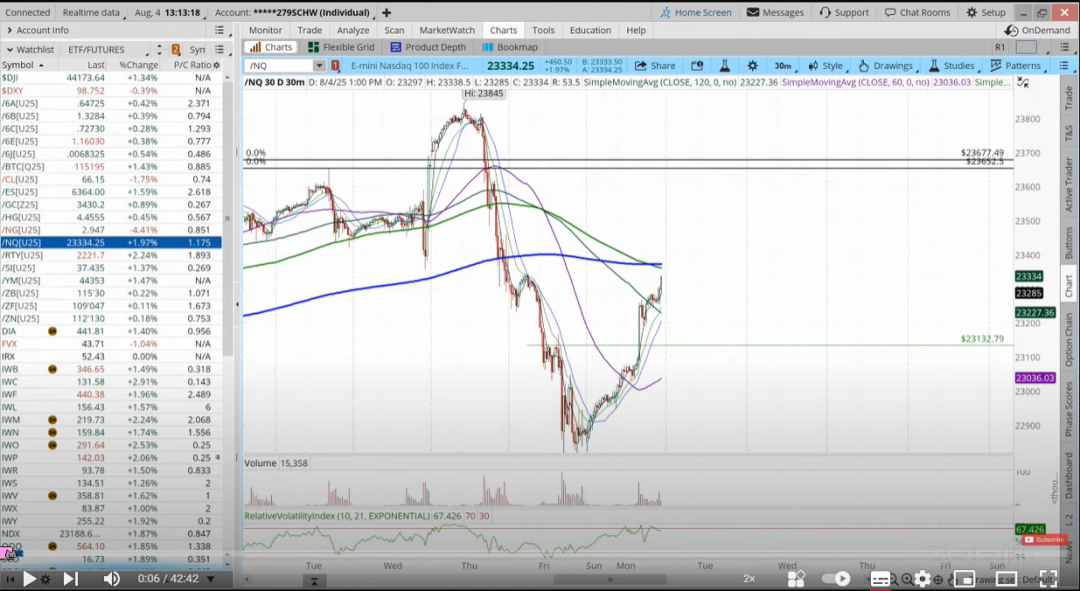The height and width of the screenshot is (591, 1080).
Task: Open the ETF/FUTURES watchlist selector
Action: coord(107,50)
